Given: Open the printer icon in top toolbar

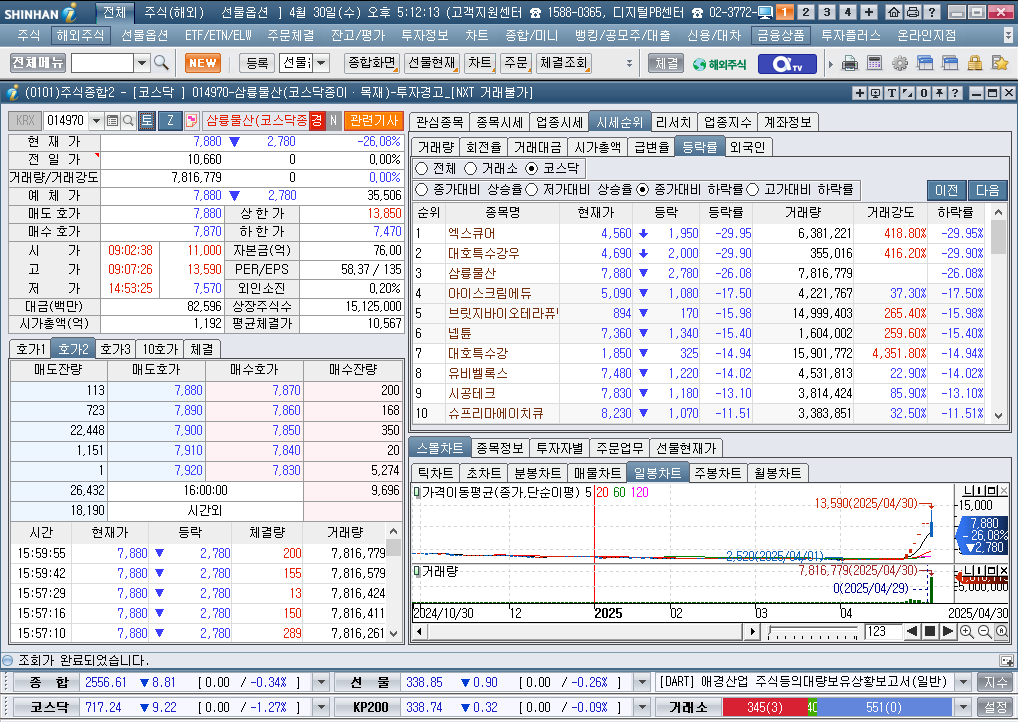Looking at the screenshot, I should pos(849,64).
